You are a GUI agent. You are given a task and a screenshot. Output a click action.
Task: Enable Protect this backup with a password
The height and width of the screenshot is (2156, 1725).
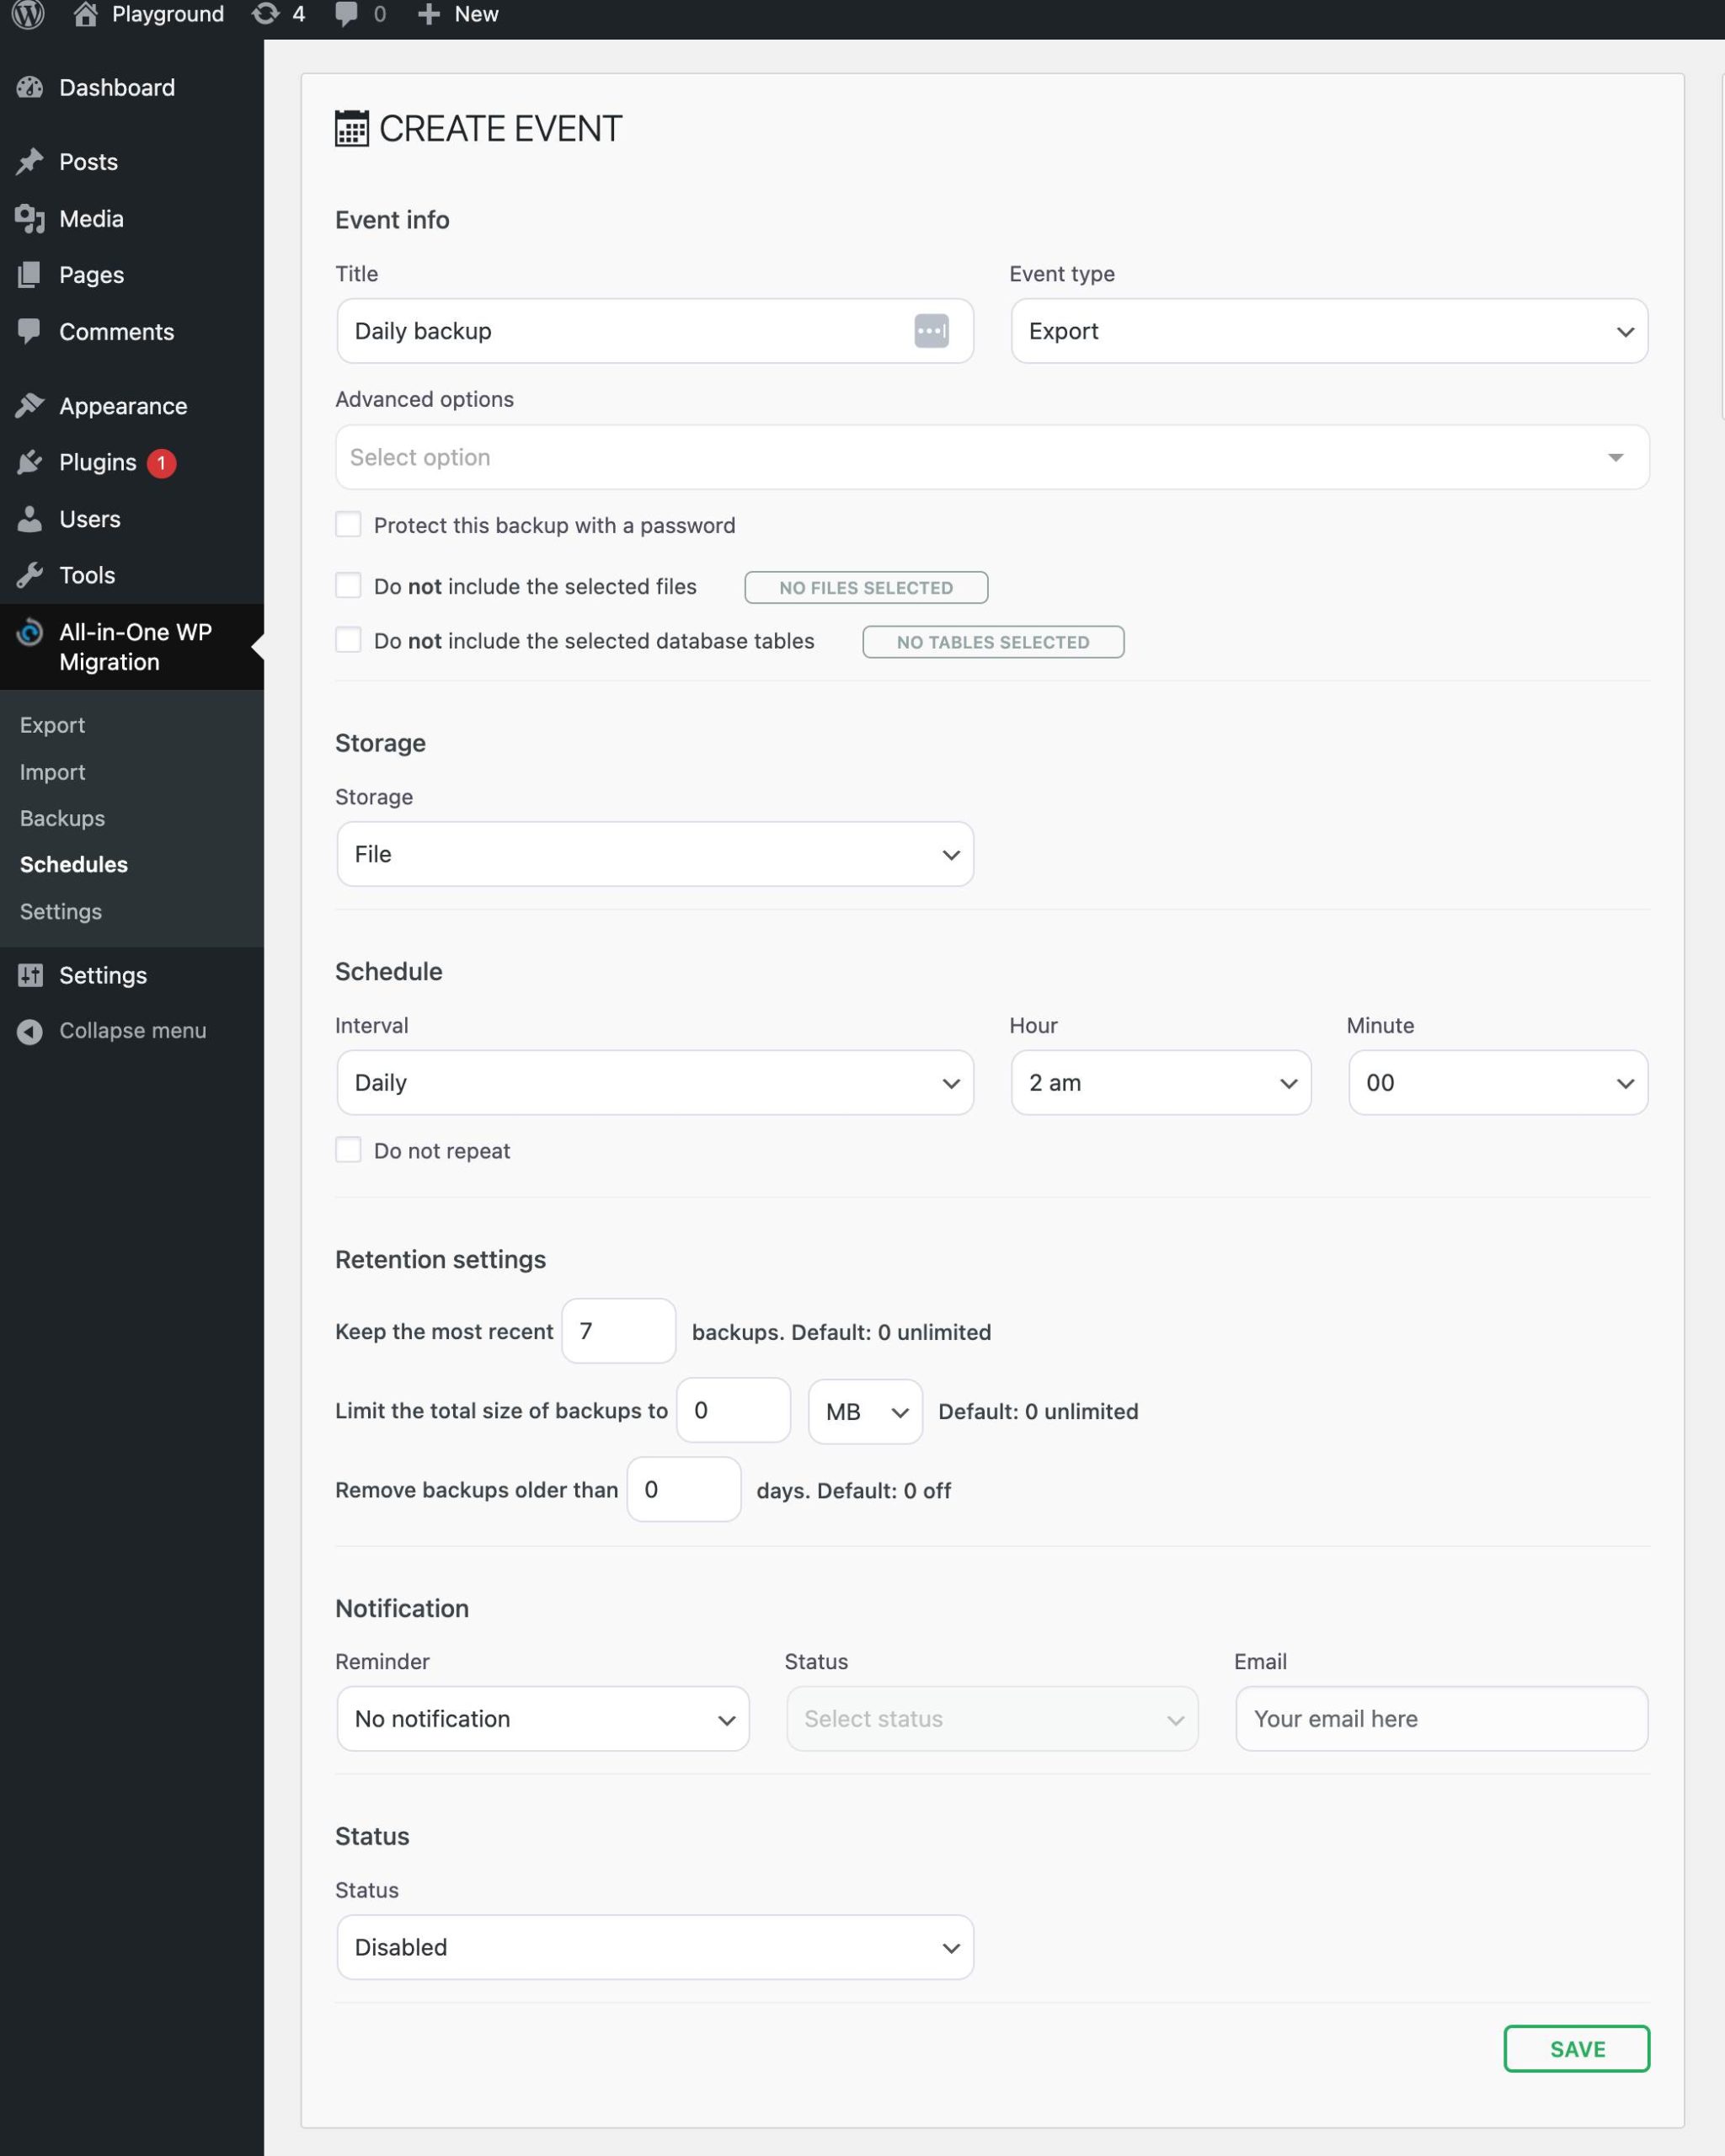tap(348, 525)
